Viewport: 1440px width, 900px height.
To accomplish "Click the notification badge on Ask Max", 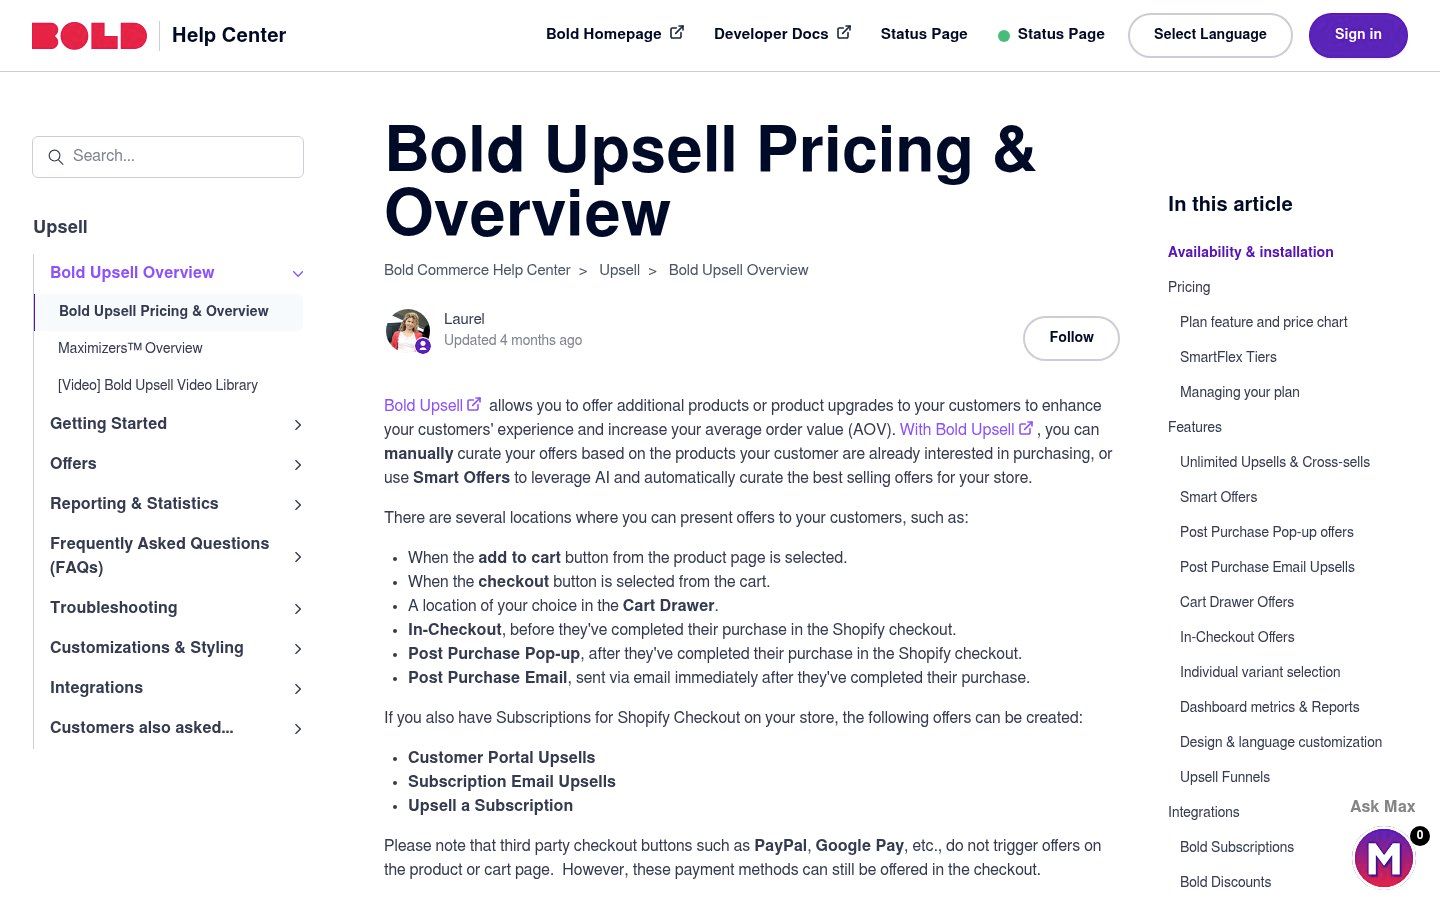I will tap(1419, 834).
